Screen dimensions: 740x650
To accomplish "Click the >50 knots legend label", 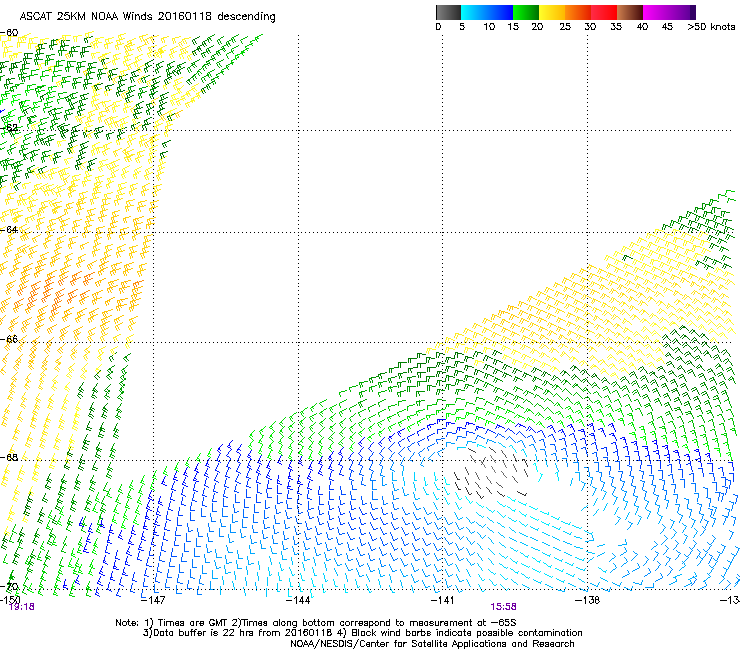I will point(711,27).
